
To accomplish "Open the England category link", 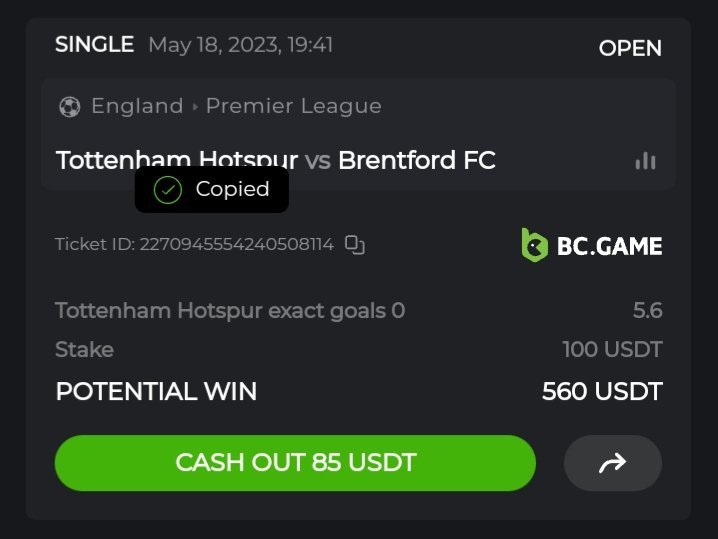I will pyautogui.click(x=137, y=106).
